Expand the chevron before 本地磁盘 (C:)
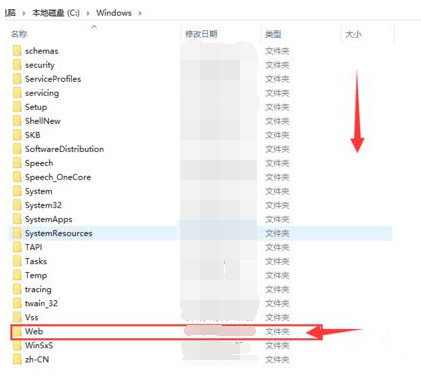The image size is (421, 379). point(24,13)
